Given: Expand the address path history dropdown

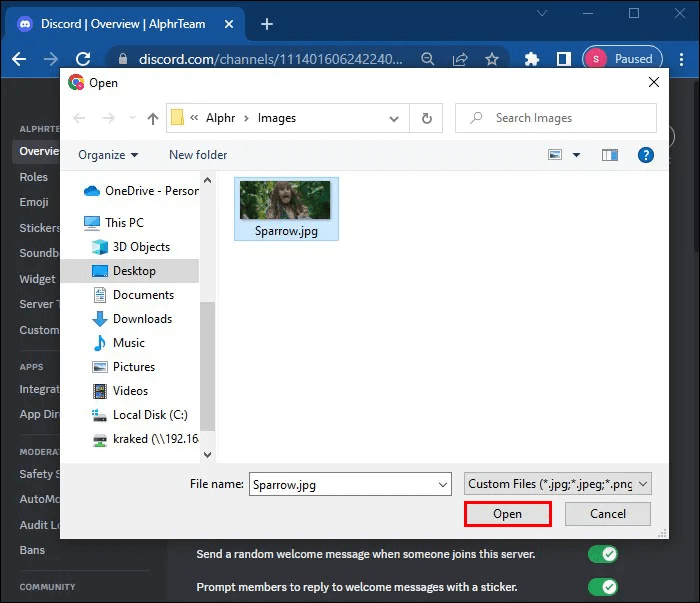Looking at the screenshot, I should (394, 118).
